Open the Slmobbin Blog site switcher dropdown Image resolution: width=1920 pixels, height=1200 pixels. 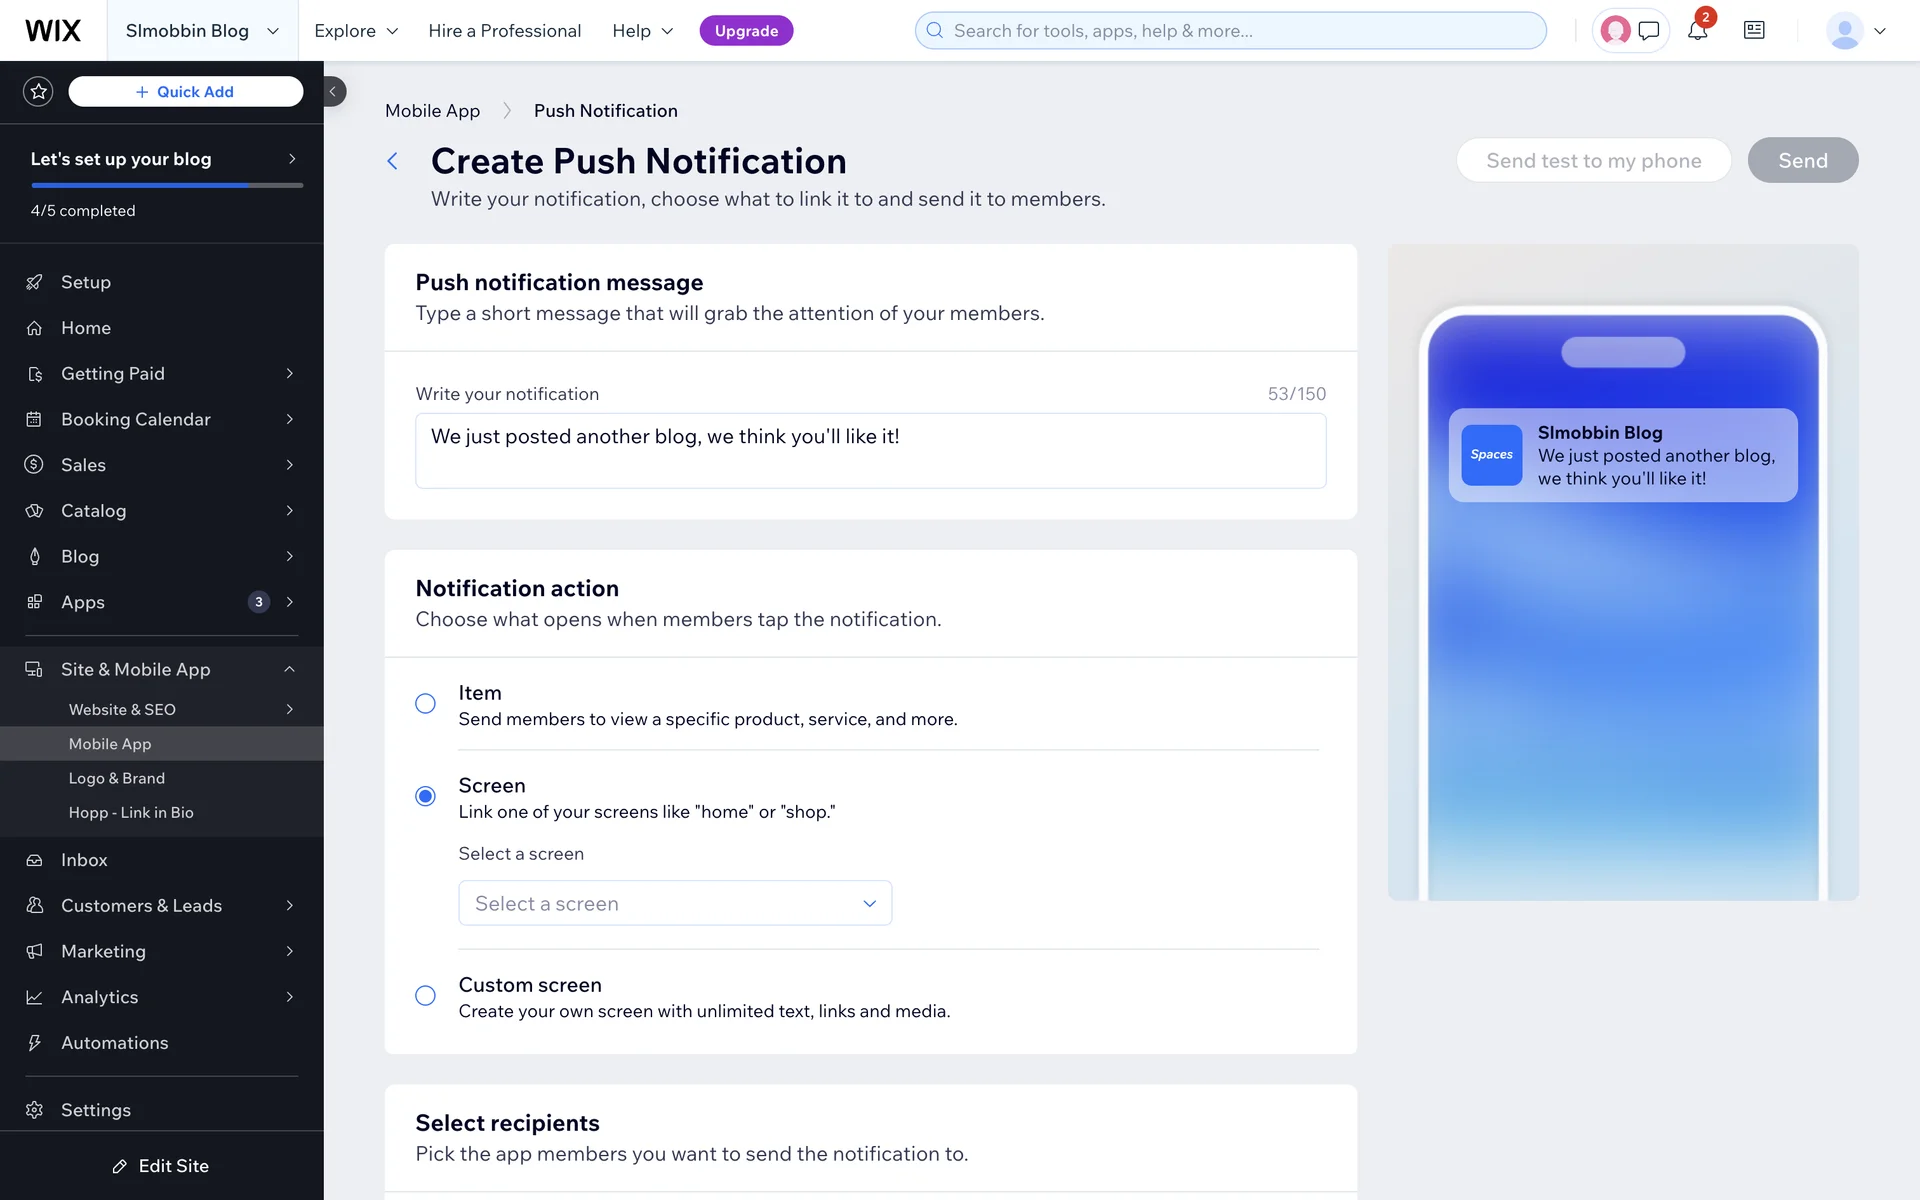point(202,31)
